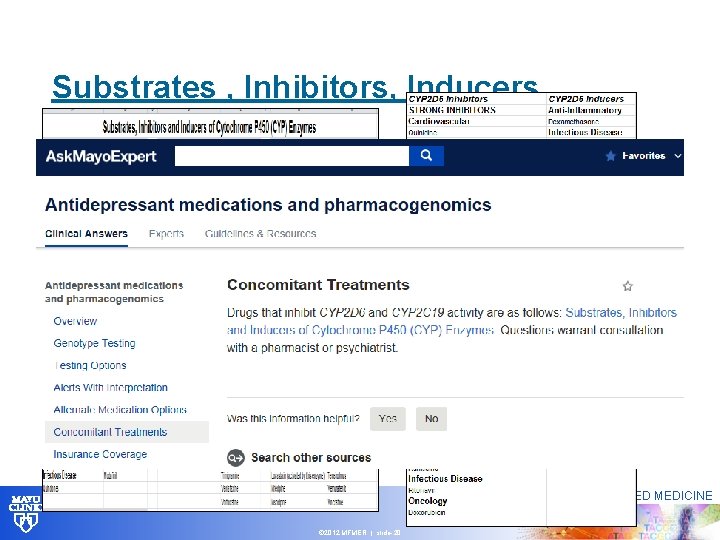Viewport: 720px width, 540px height.
Task: Click the Favorites star icon
Action: click(x=610, y=156)
